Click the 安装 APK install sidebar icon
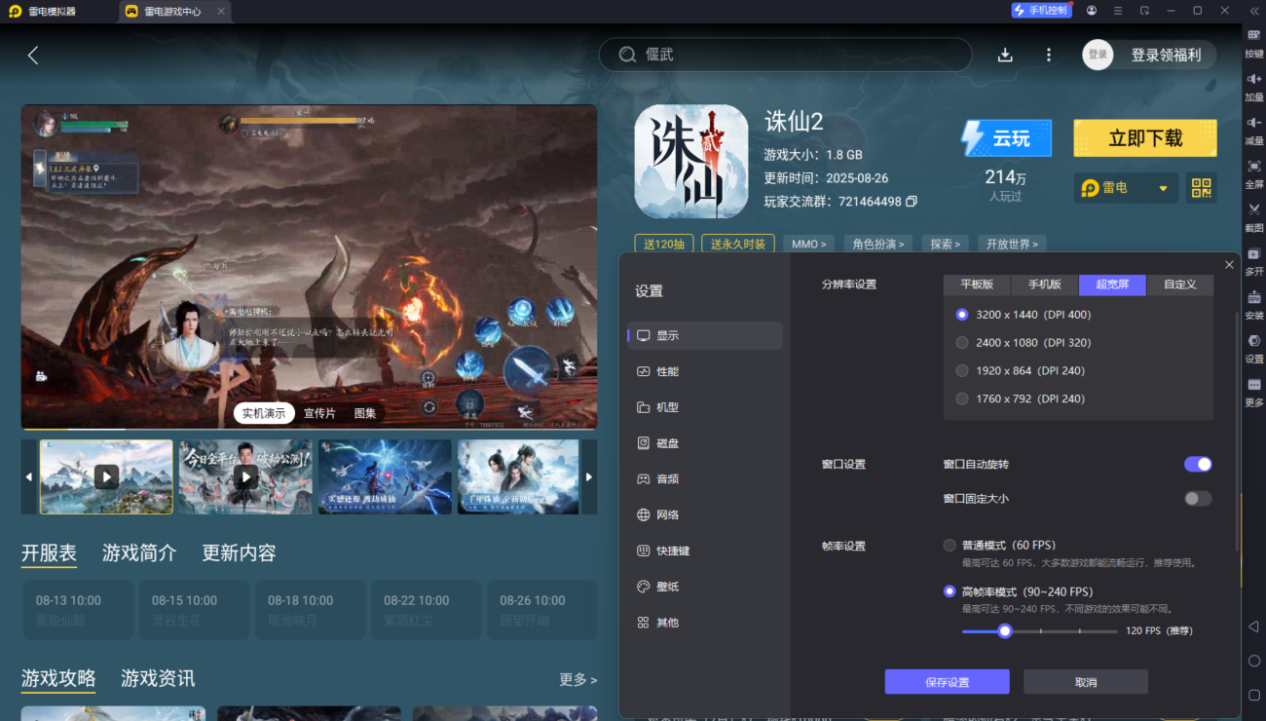 (x=1254, y=305)
